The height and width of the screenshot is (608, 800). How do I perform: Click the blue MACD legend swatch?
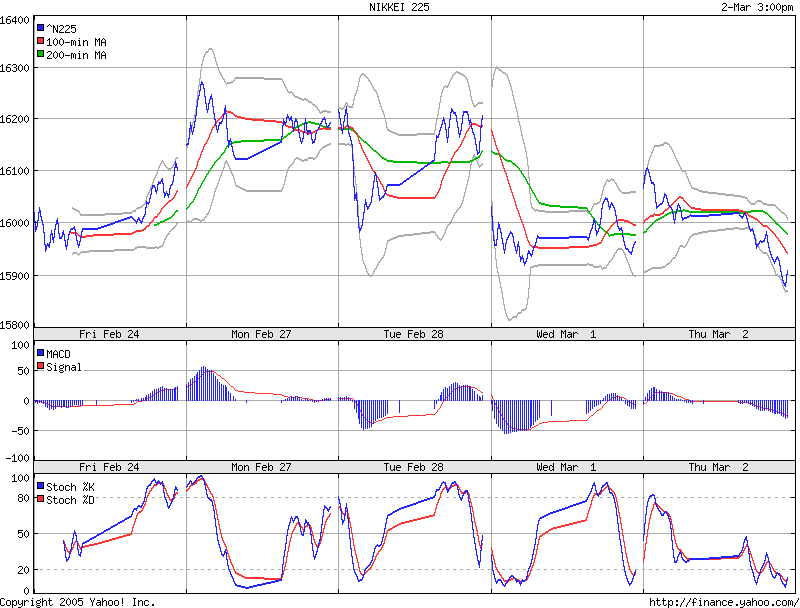[x=40, y=352]
